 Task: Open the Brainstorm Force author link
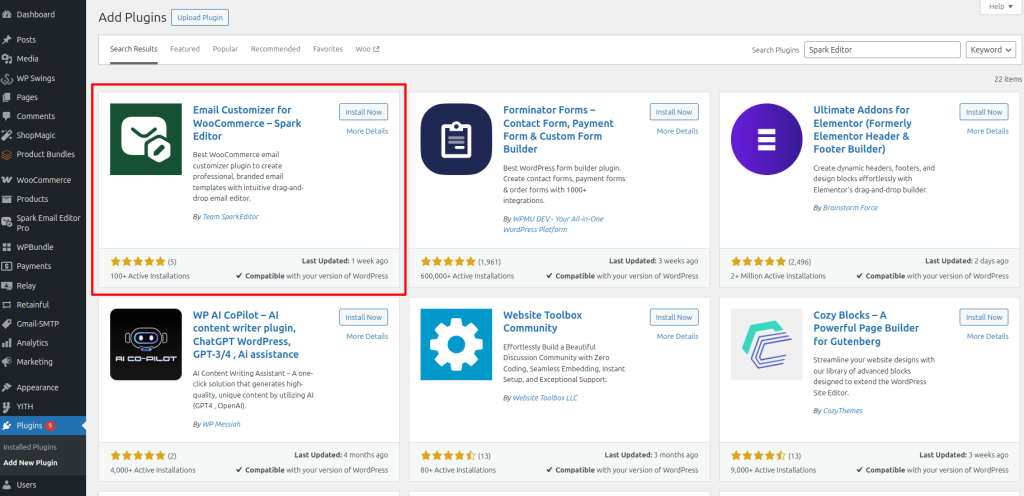coord(850,208)
